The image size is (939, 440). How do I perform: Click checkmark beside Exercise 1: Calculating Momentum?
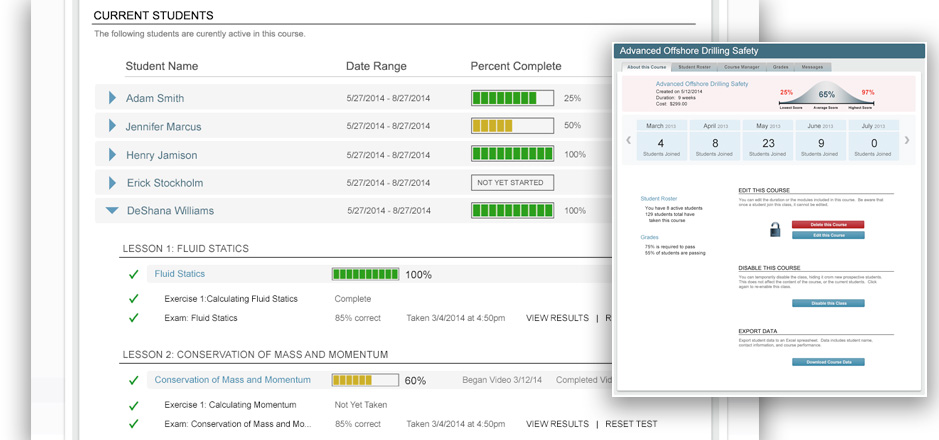tap(134, 405)
